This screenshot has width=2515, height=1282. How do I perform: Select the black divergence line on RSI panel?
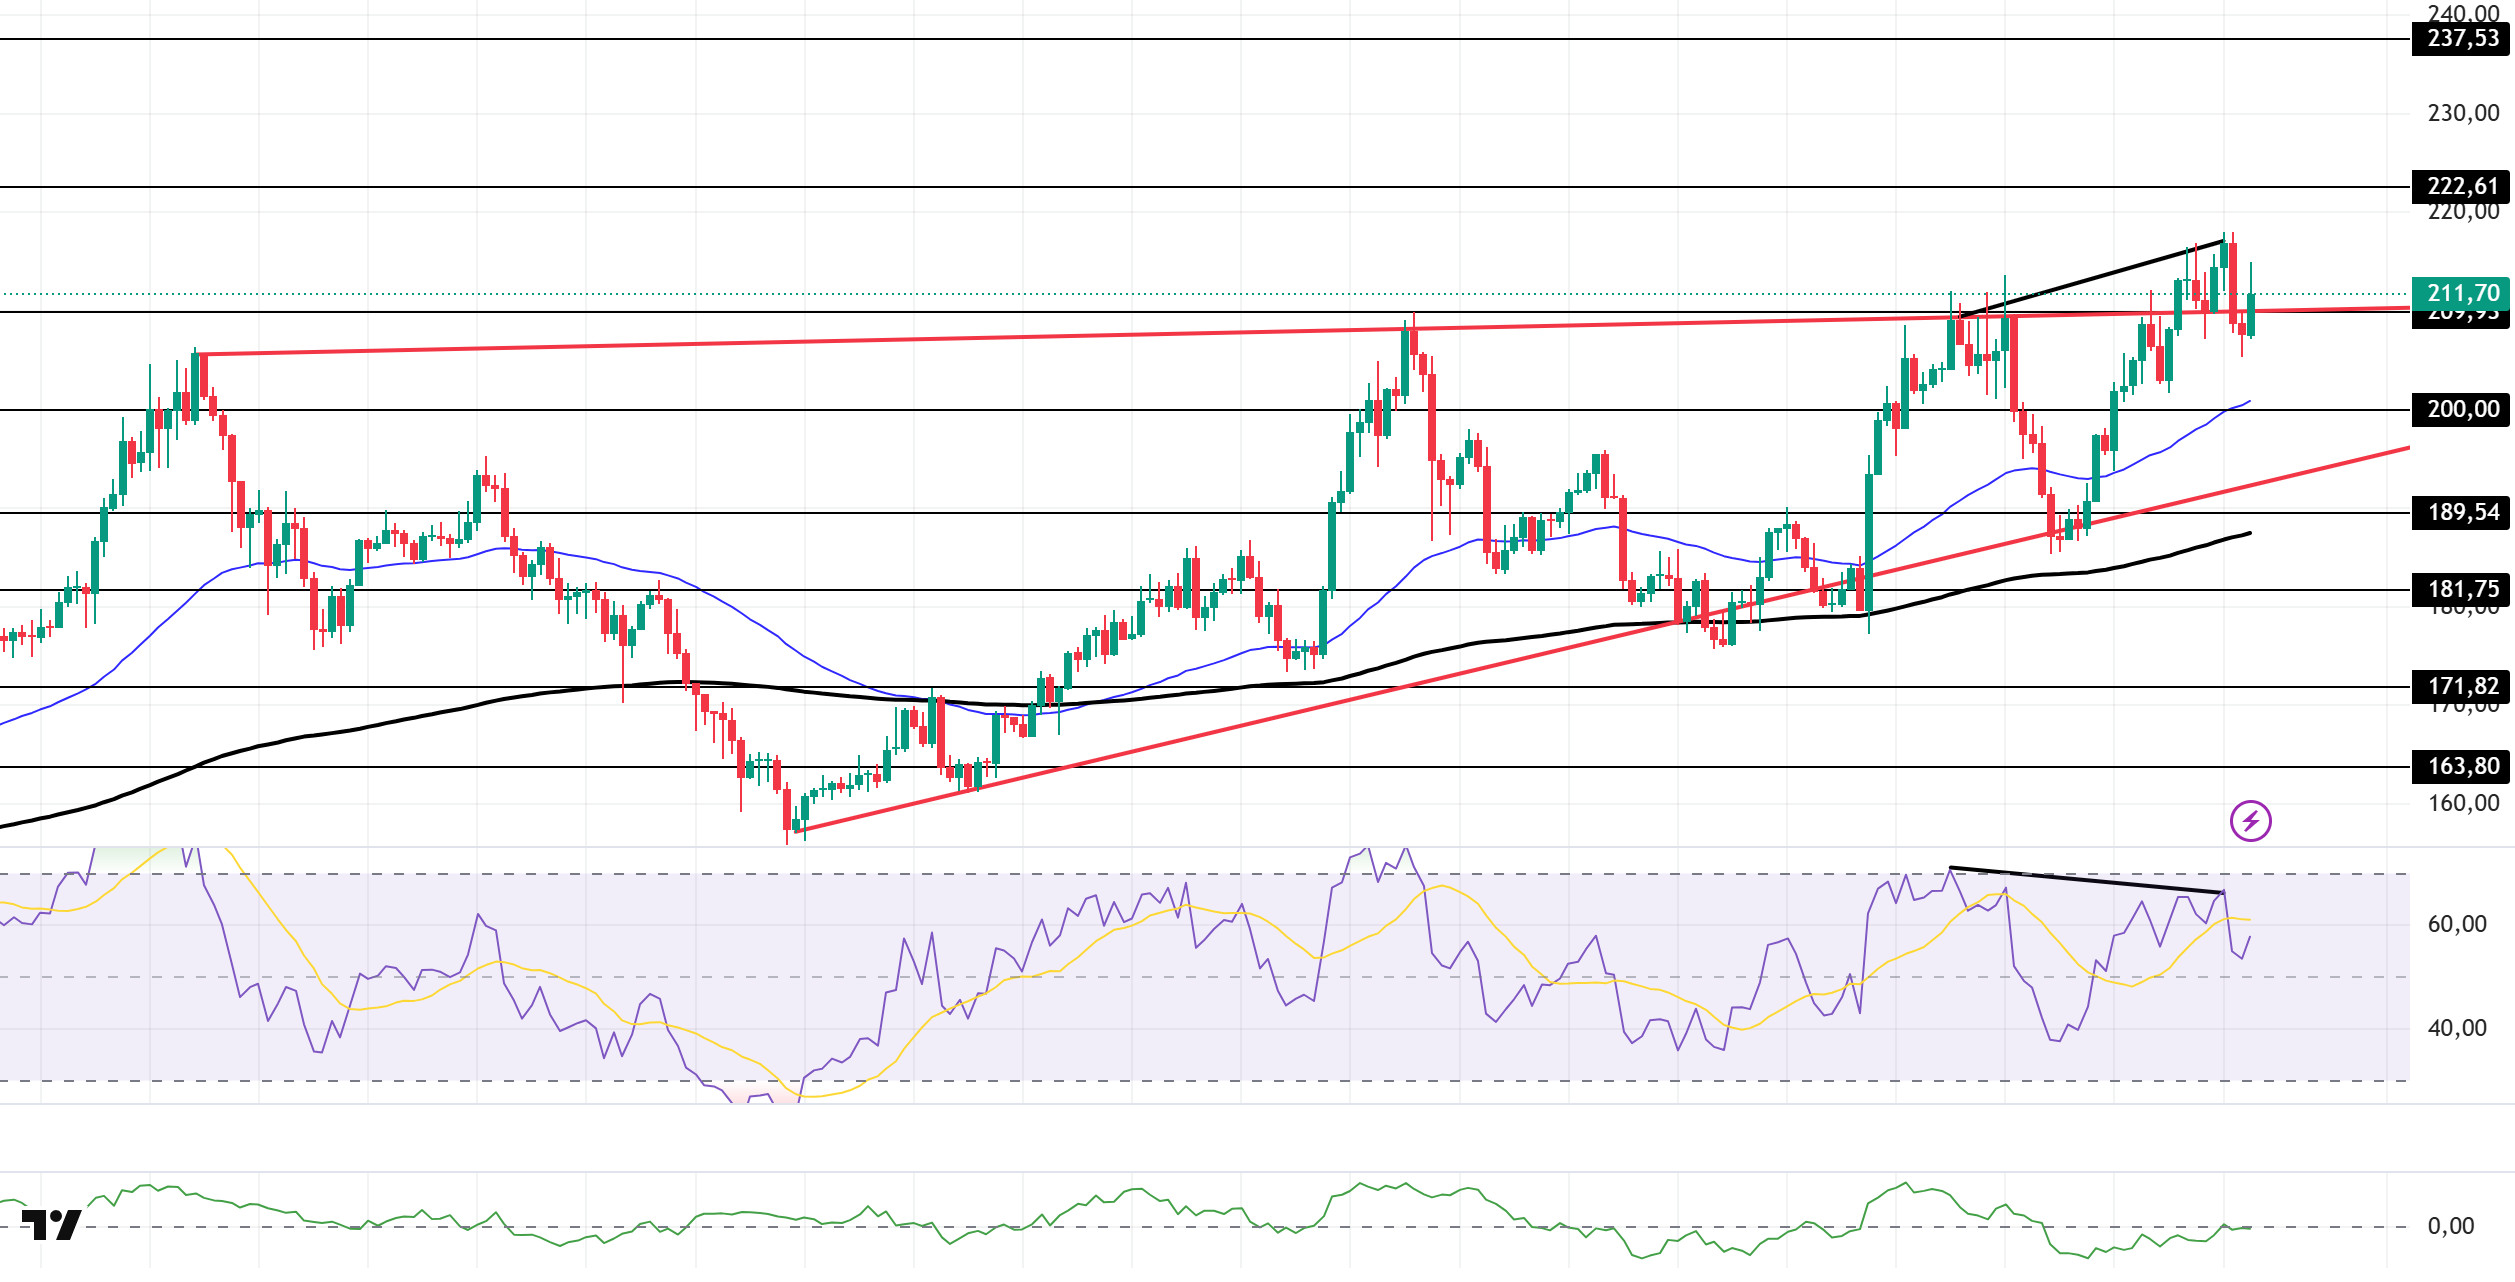tap(2086, 880)
